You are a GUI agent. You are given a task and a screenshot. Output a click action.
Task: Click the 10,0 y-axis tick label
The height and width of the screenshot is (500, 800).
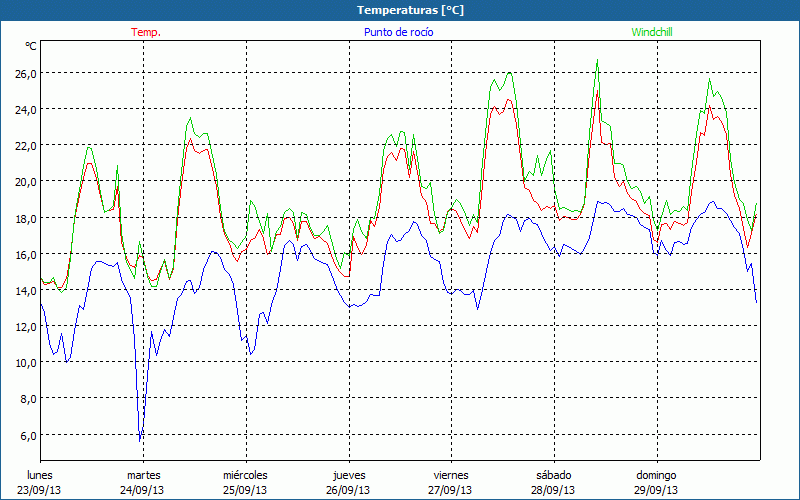coord(24,362)
